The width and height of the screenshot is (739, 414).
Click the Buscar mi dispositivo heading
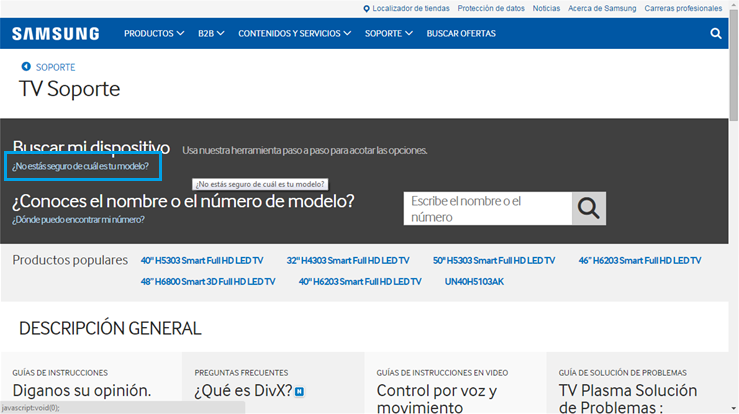click(x=91, y=147)
